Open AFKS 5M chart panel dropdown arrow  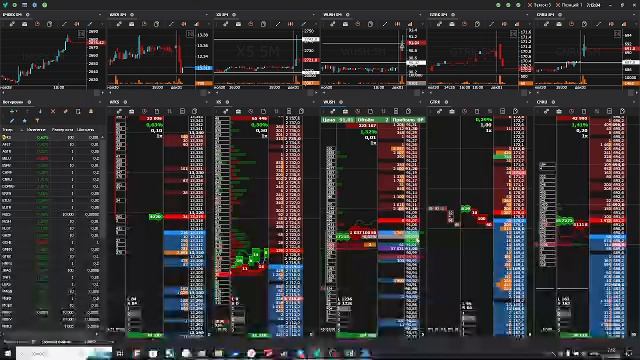pos(207,15)
